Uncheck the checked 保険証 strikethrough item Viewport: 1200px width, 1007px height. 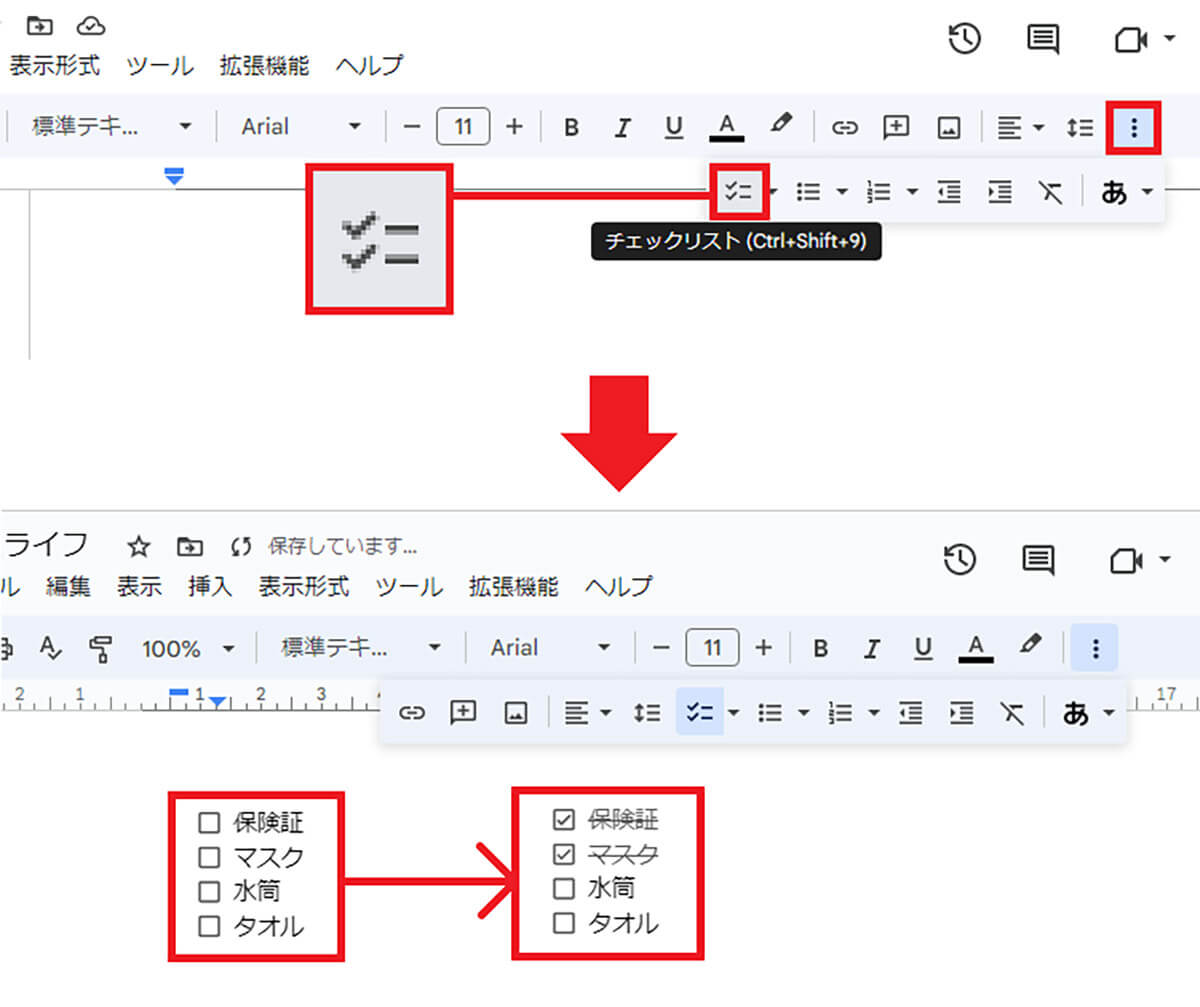point(564,820)
